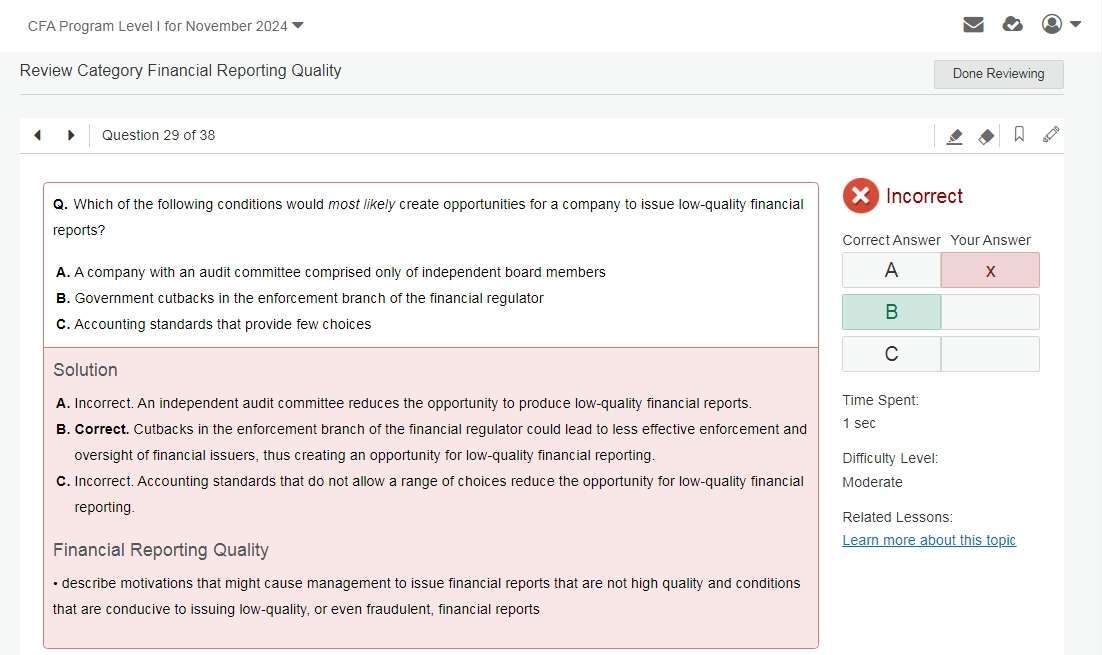
Task: Select answer choice C box
Action: tap(891, 354)
